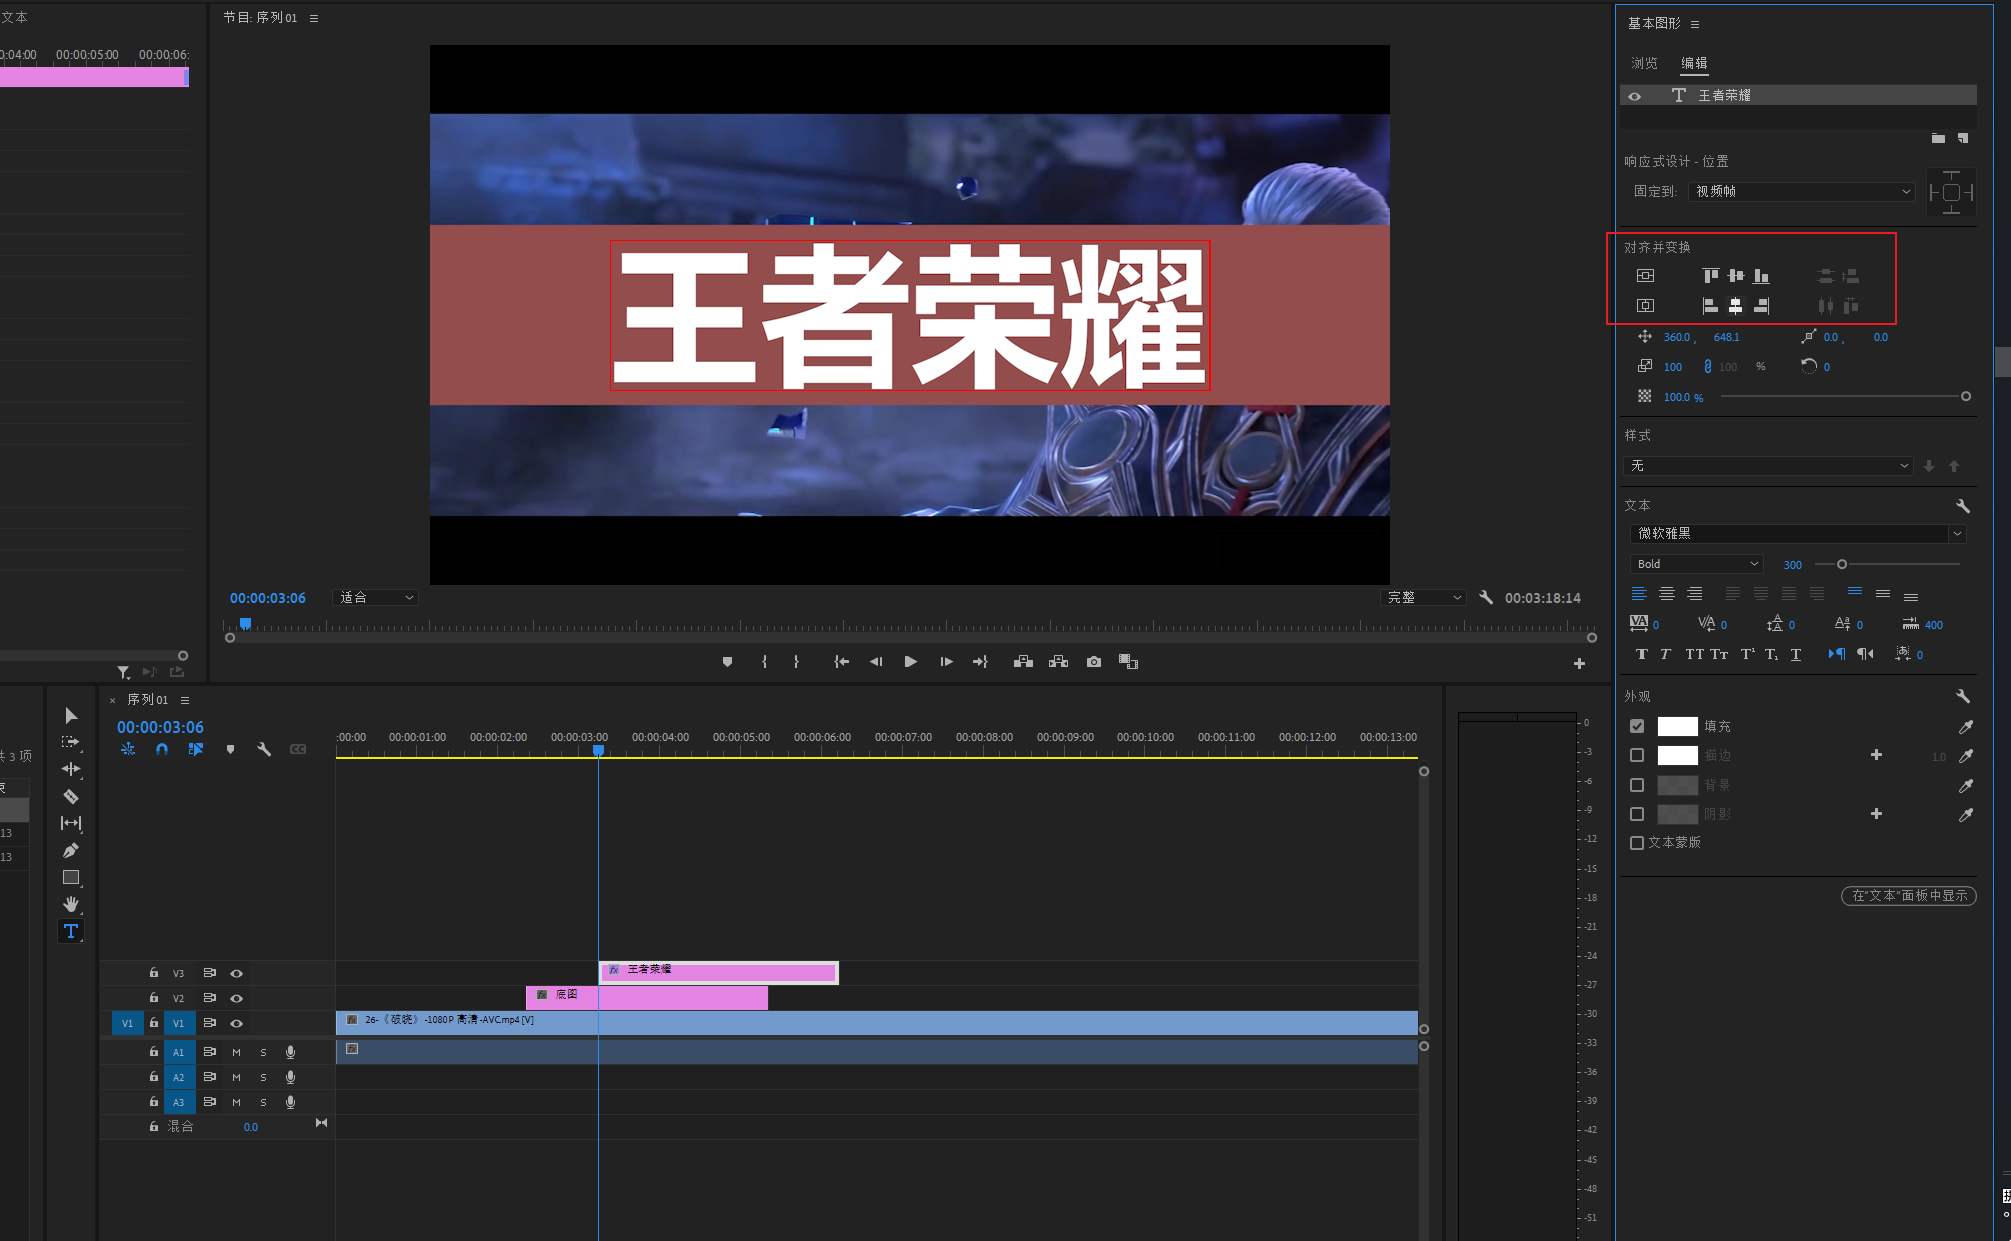
Task: Center align the text paragraph
Action: [1666, 594]
